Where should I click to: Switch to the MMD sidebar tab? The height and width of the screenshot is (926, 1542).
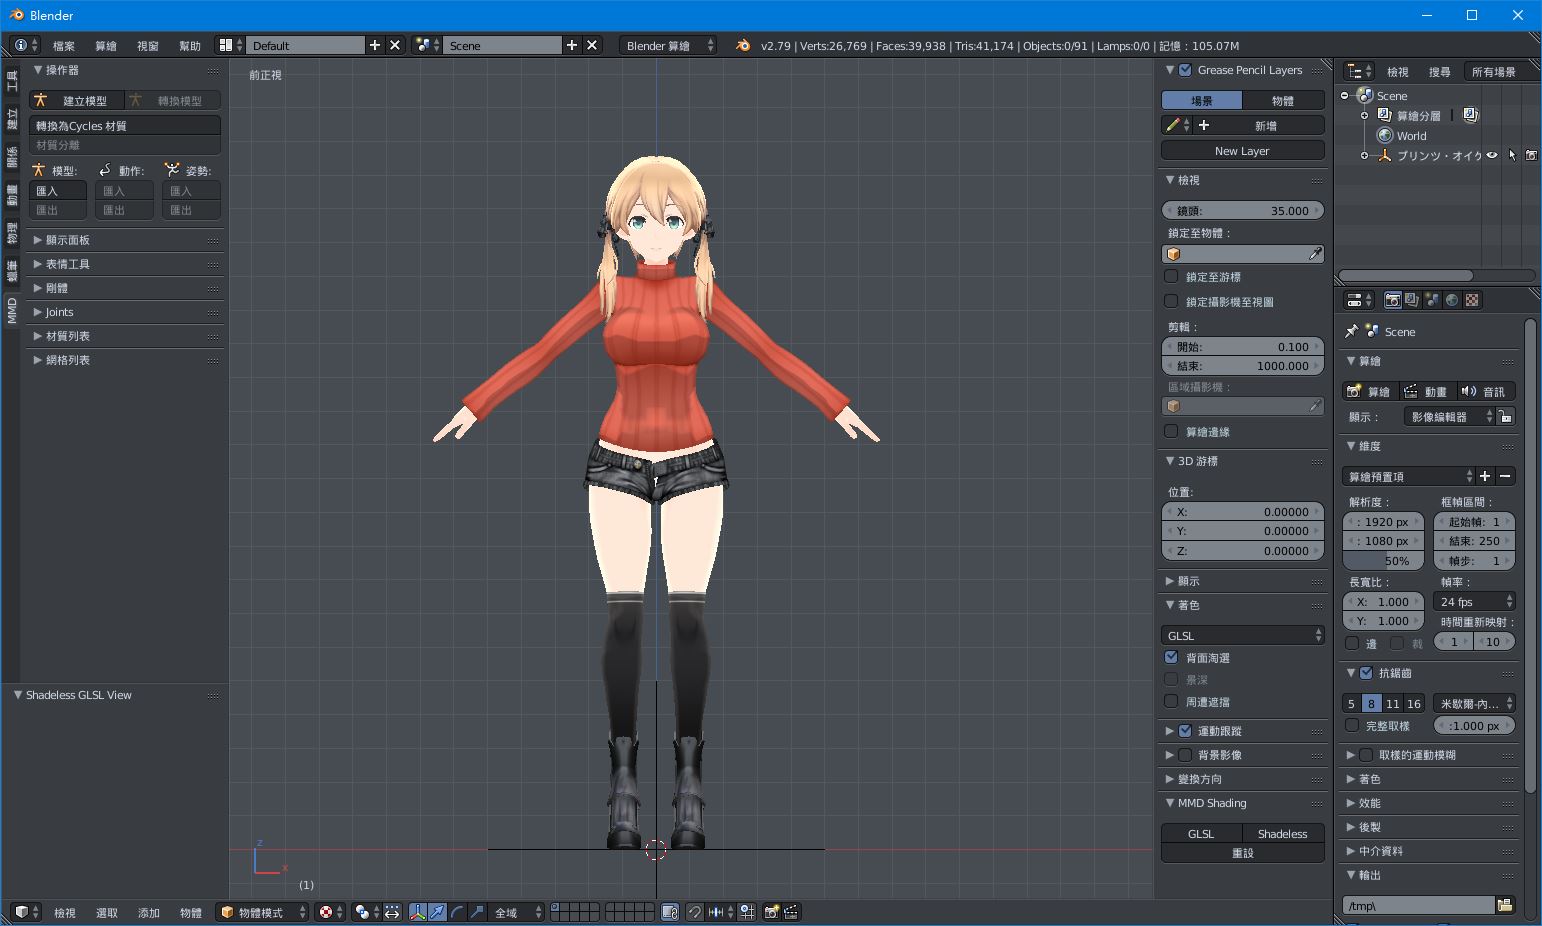12,310
